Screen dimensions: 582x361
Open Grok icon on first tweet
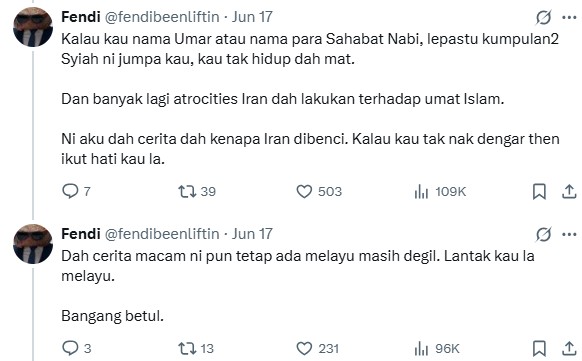coord(543,17)
